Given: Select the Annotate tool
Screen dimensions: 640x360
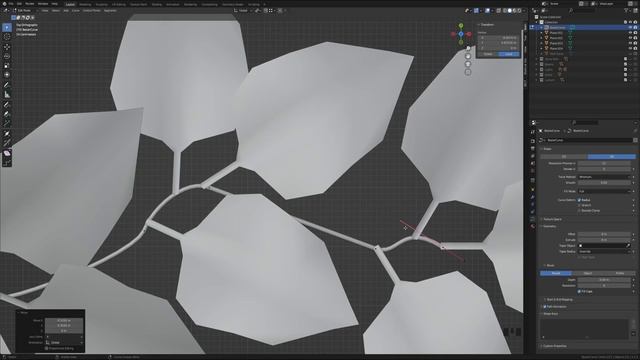Looking at the screenshot, I should (7, 85).
